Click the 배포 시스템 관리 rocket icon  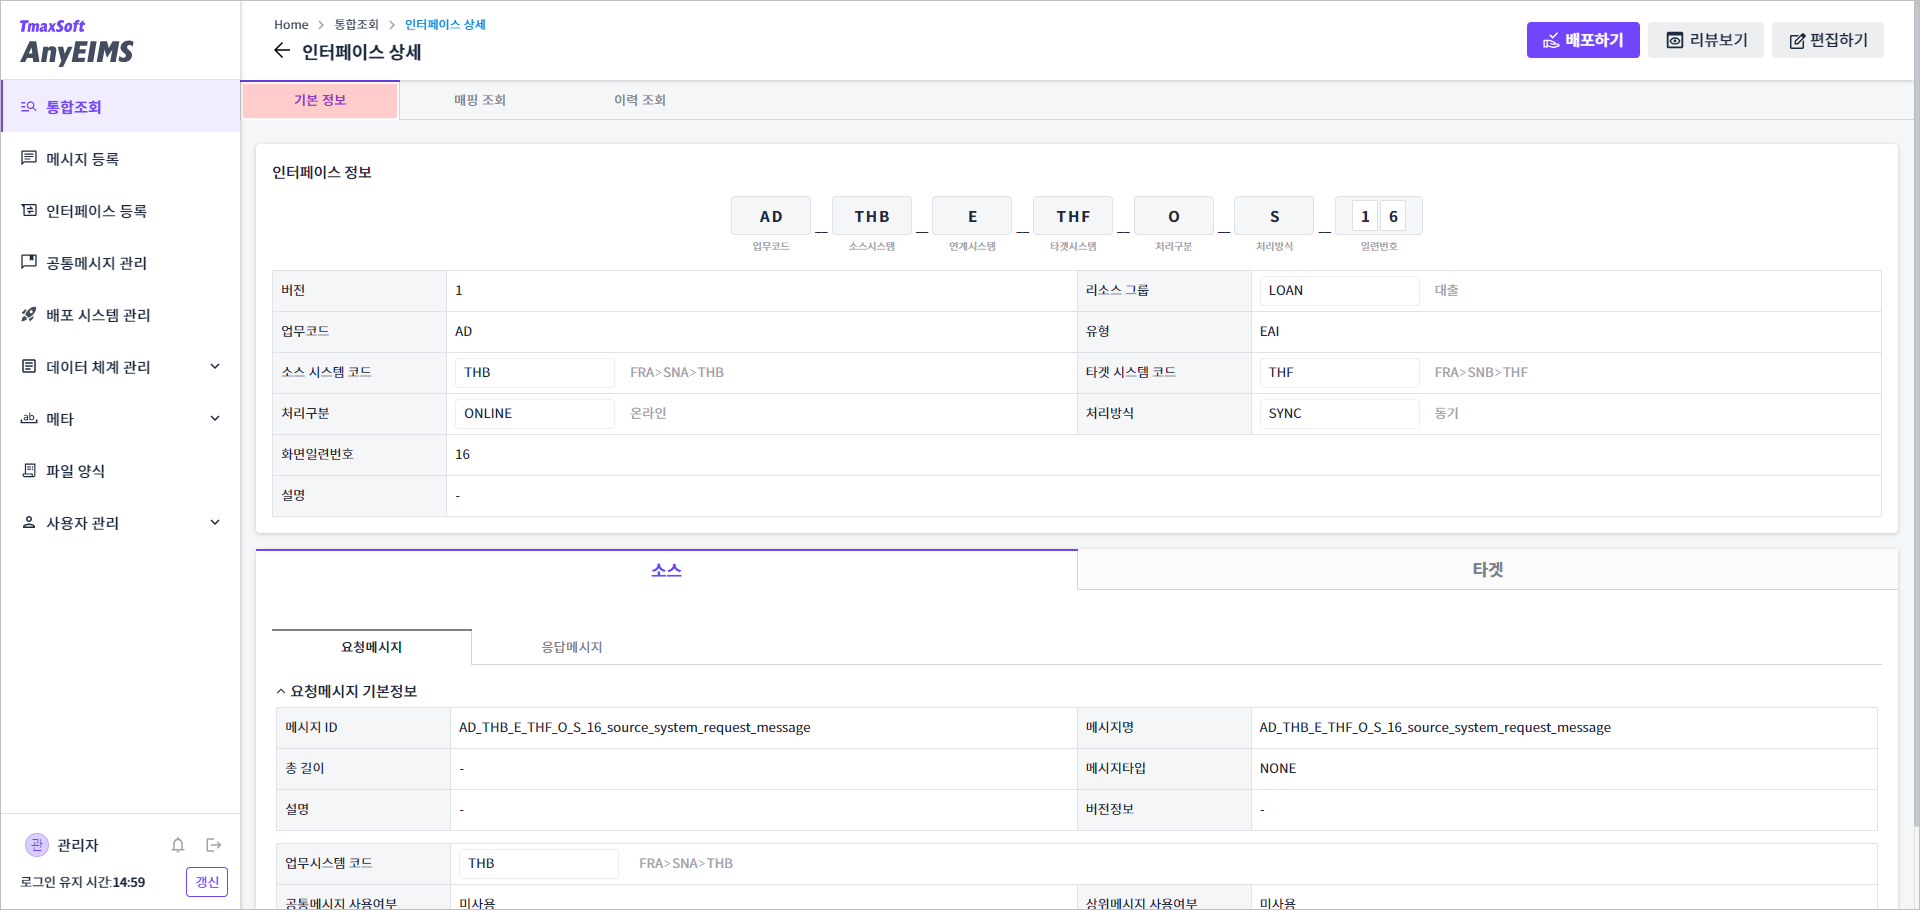coord(29,315)
